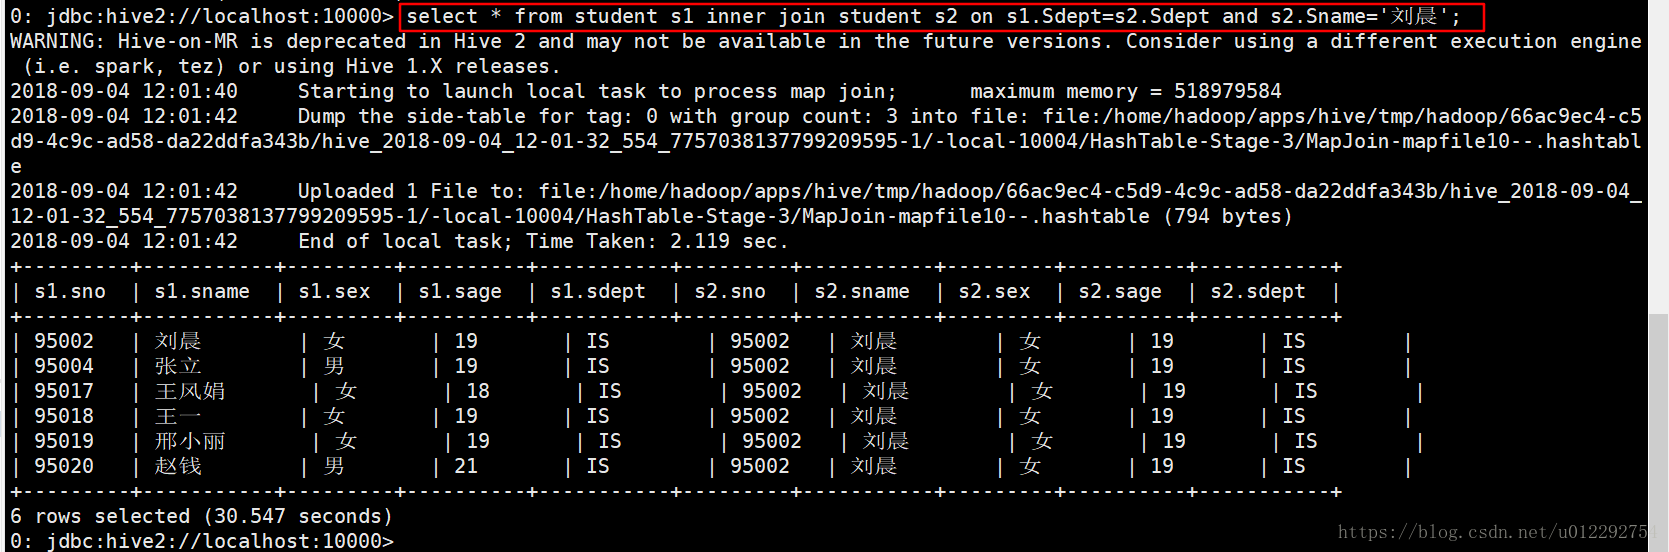This screenshot has height=552, width=1669.
Task: Click the s1.sname column header
Action: tap(202, 291)
